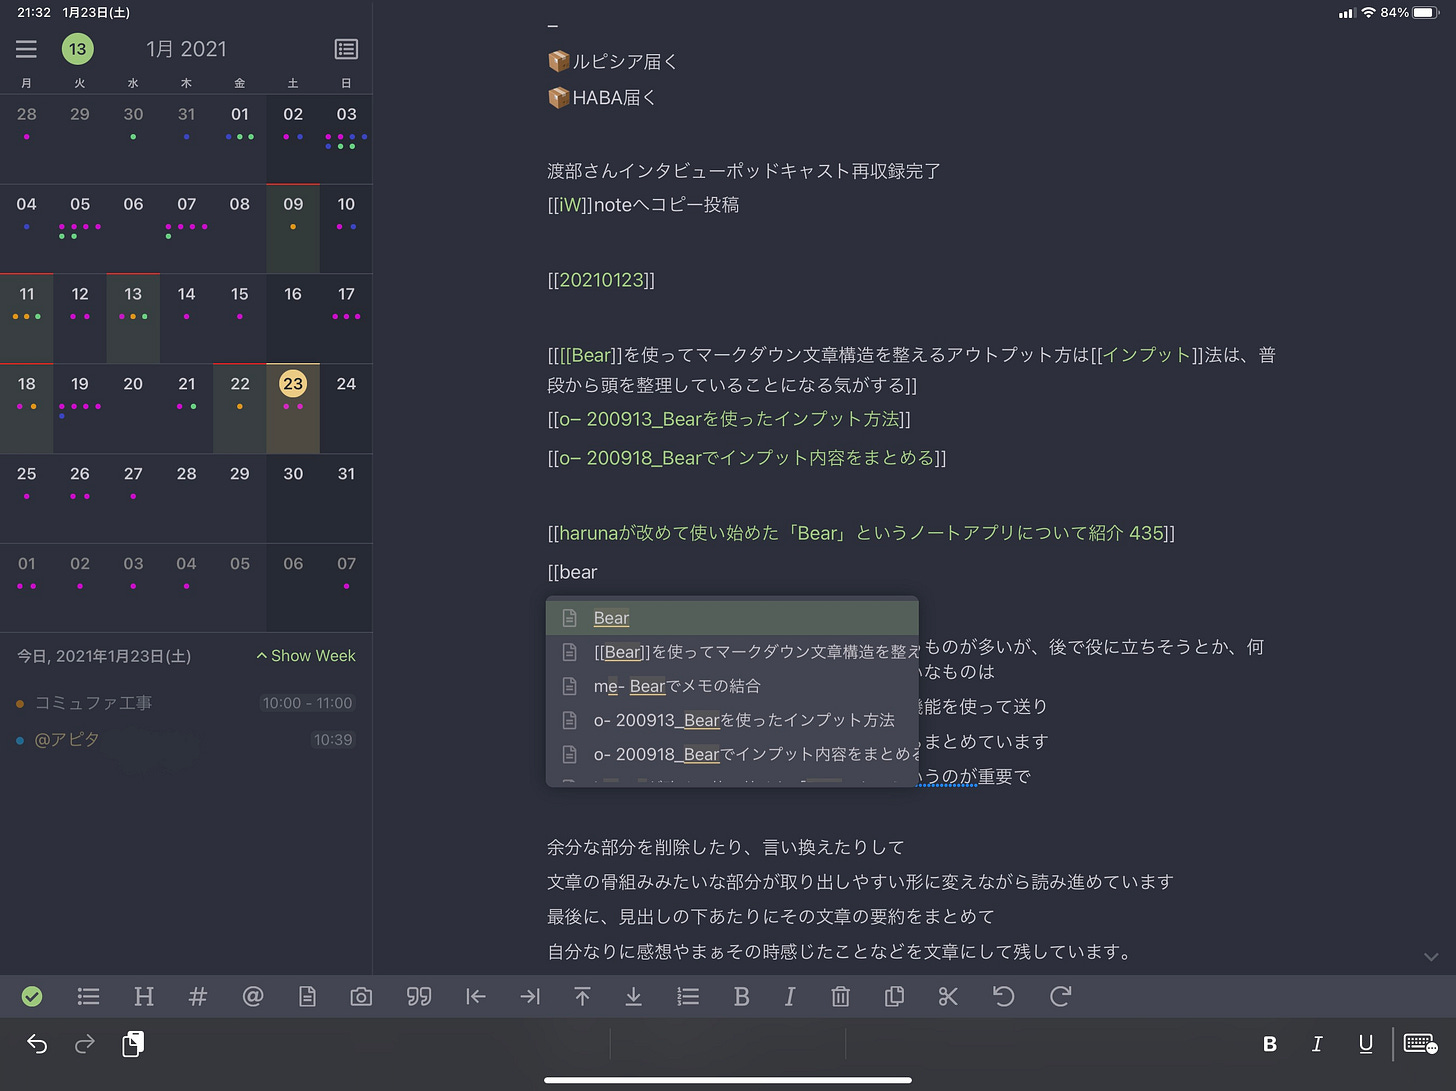The width and height of the screenshot is (1456, 1091).
Task: Collapse calendar with Show Week
Action: 306,656
